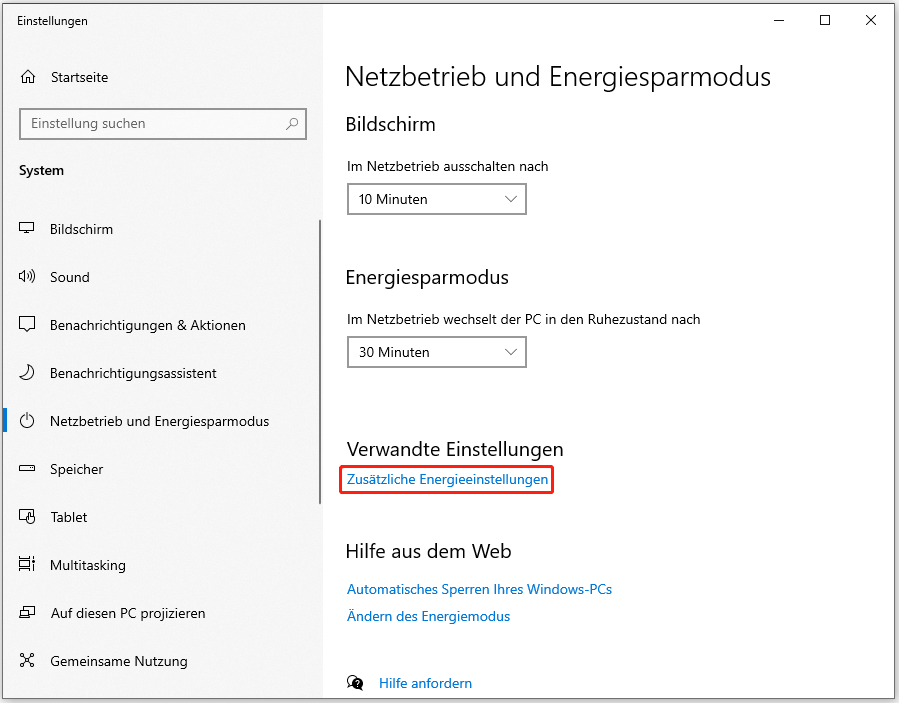Select Netzbetrieb und Energiesparmodus menu item
Viewport: 899px width, 703px height.
tap(159, 421)
